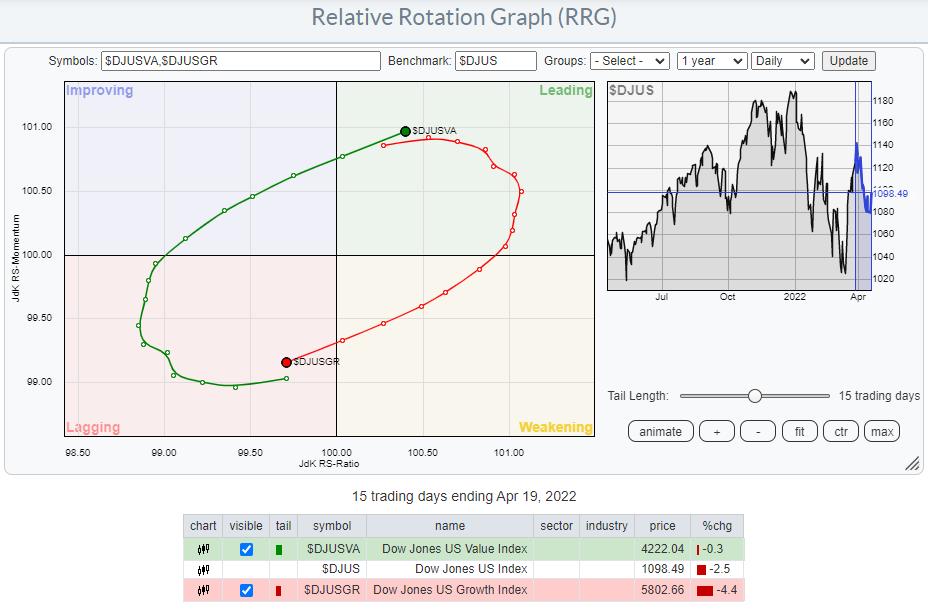Uncheck visibility for Dow Jones Value Index

tap(246, 549)
